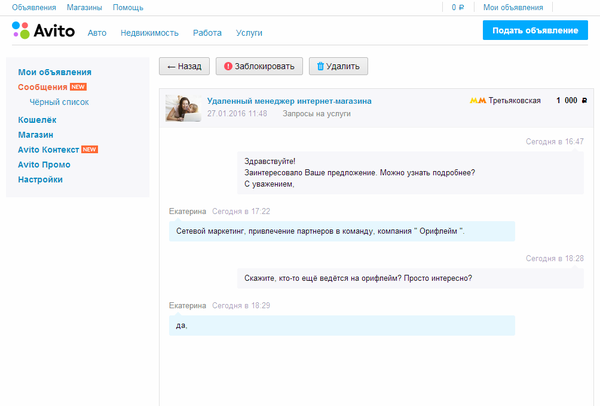The height and width of the screenshot is (406, 600).
Task: Go back with the Назад button
Action: [184, 67]
